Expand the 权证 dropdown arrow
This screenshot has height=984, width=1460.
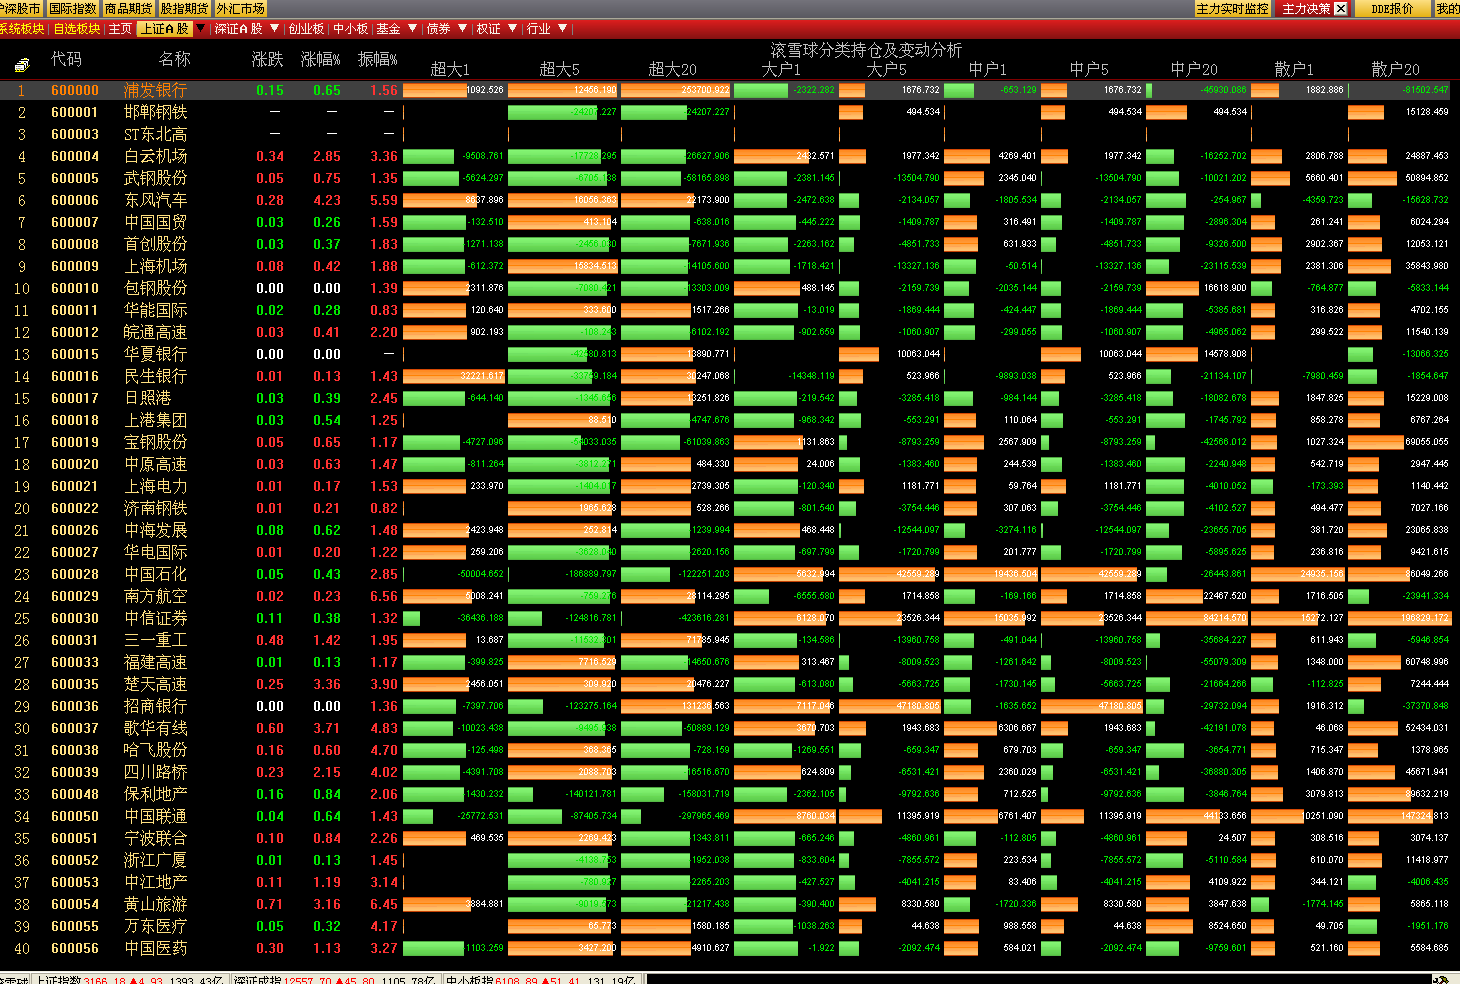pyautogui.click(x=512, y=28)
